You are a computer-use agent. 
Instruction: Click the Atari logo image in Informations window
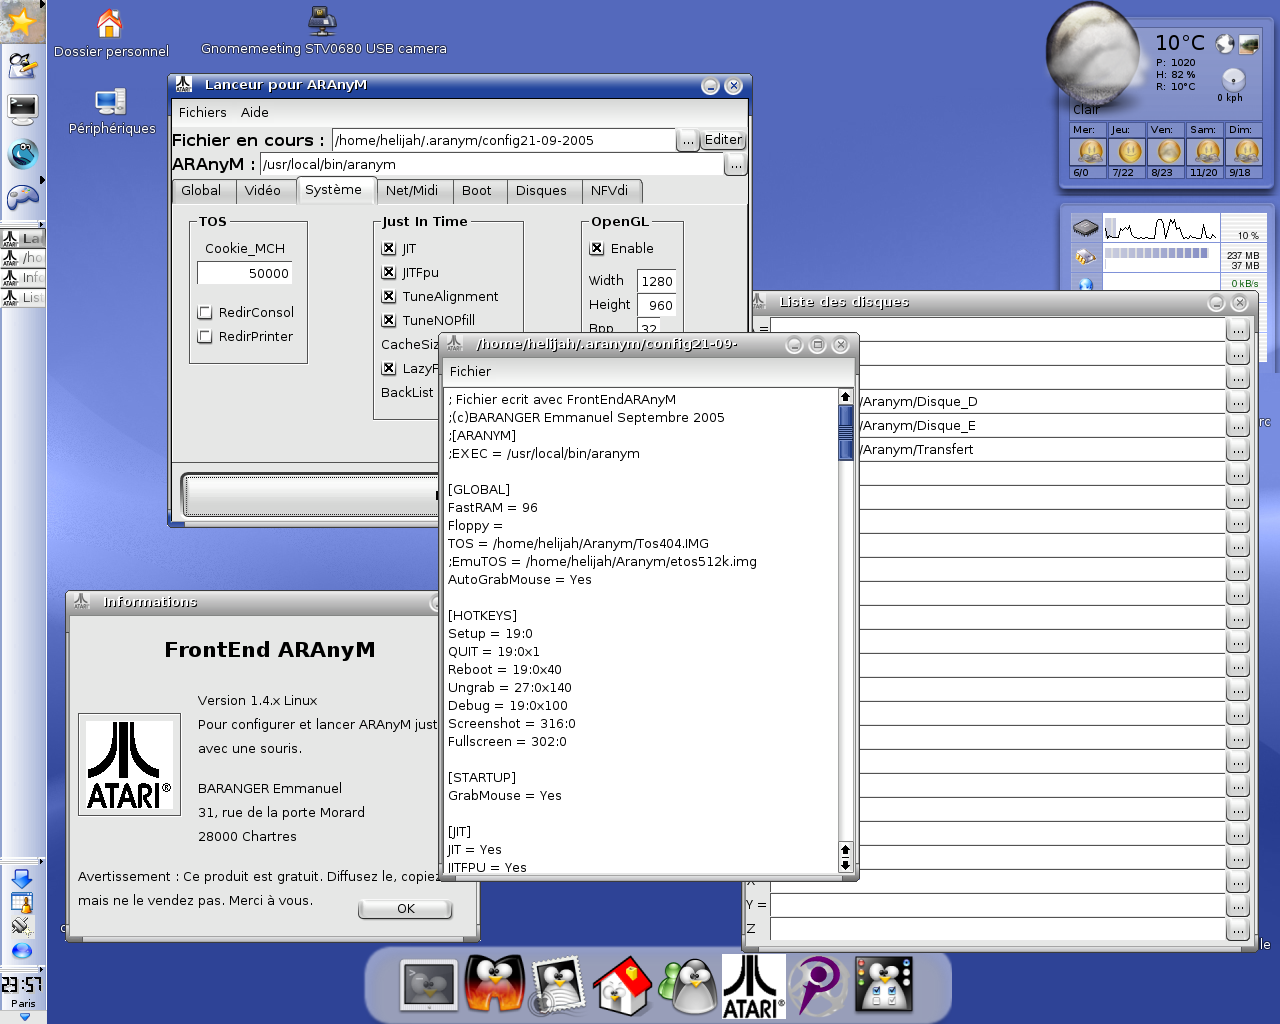coord(129,765)
